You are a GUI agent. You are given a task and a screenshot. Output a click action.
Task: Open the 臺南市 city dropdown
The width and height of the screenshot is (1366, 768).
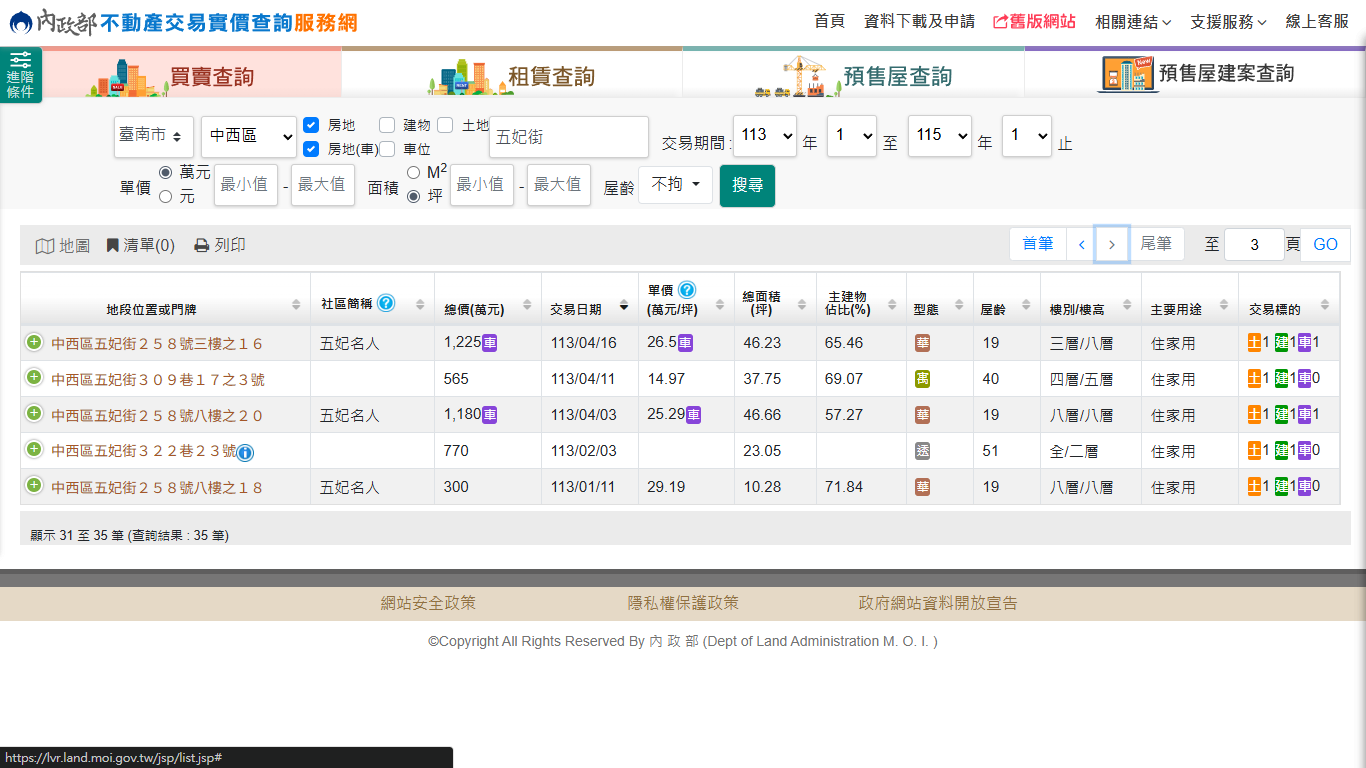(x=154, y=136)
